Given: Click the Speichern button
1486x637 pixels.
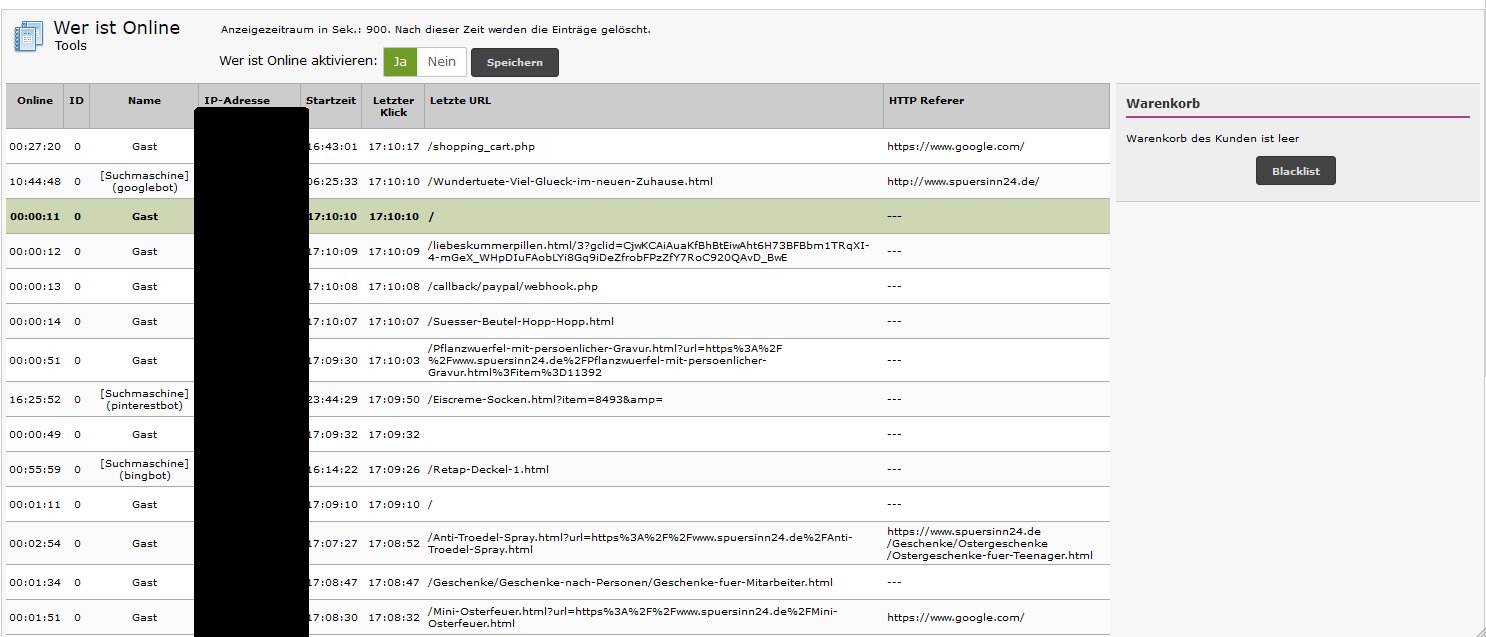Looking at the screenshot, I should pyautogui.click(x=514, y=62).
